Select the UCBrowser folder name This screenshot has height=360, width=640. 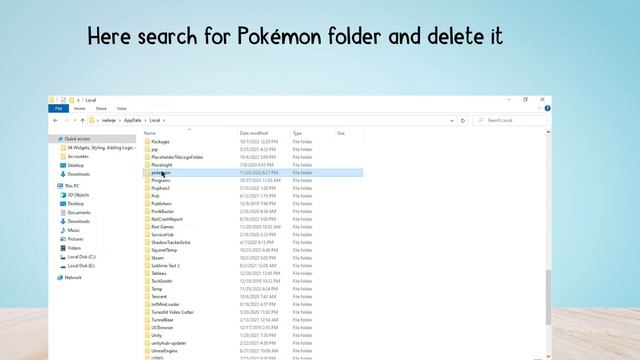coord(162,328)
